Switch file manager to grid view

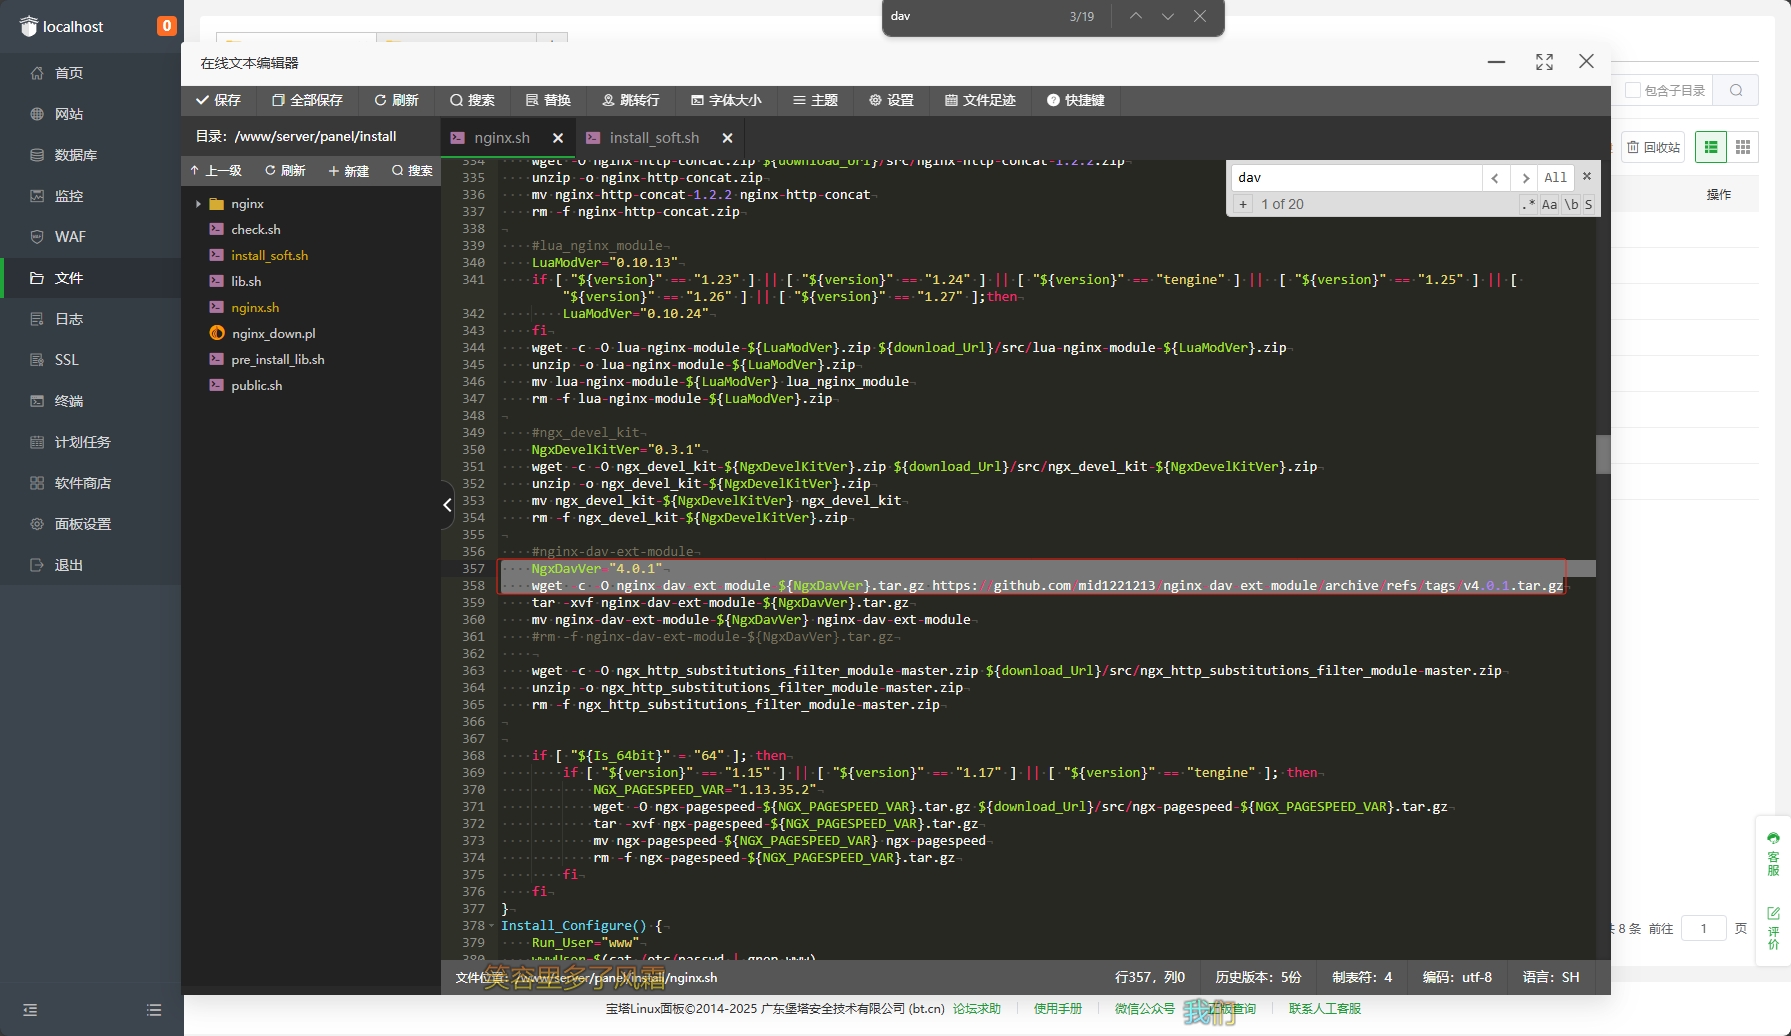tap(1743, 147)
